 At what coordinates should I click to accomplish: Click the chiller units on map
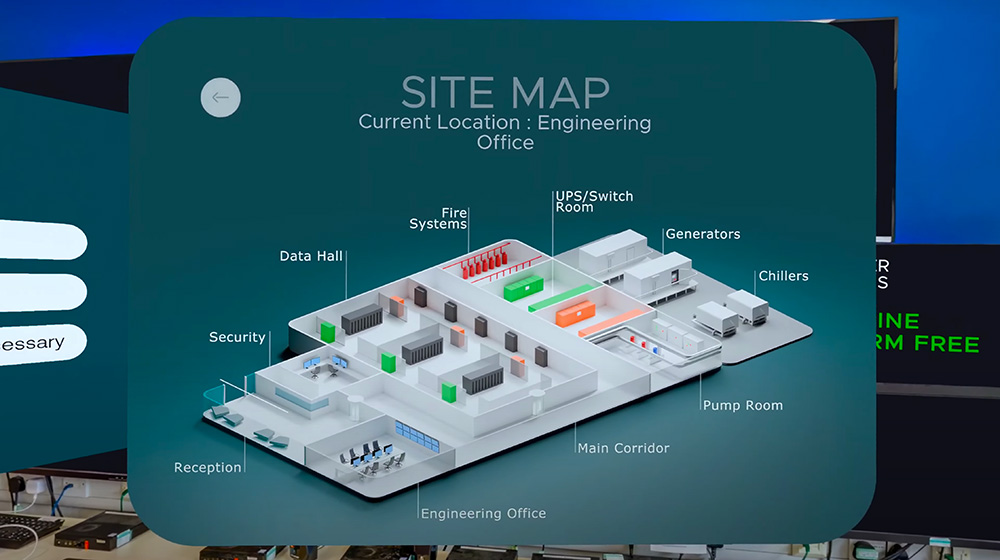pyautogui.click(x=732, y=312)
